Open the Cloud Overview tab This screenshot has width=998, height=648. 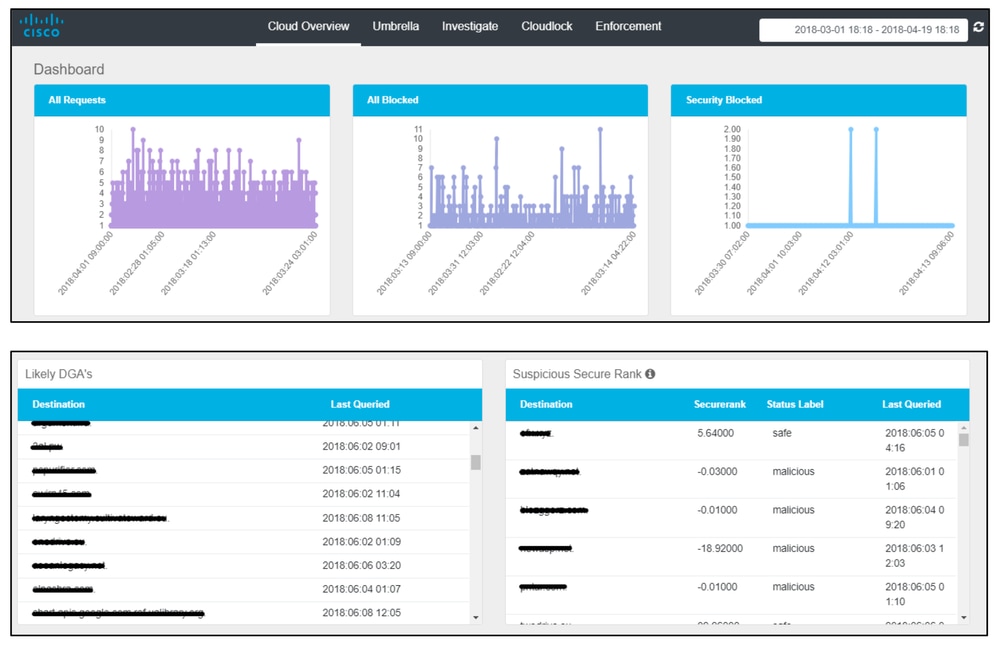pos(308,26)
